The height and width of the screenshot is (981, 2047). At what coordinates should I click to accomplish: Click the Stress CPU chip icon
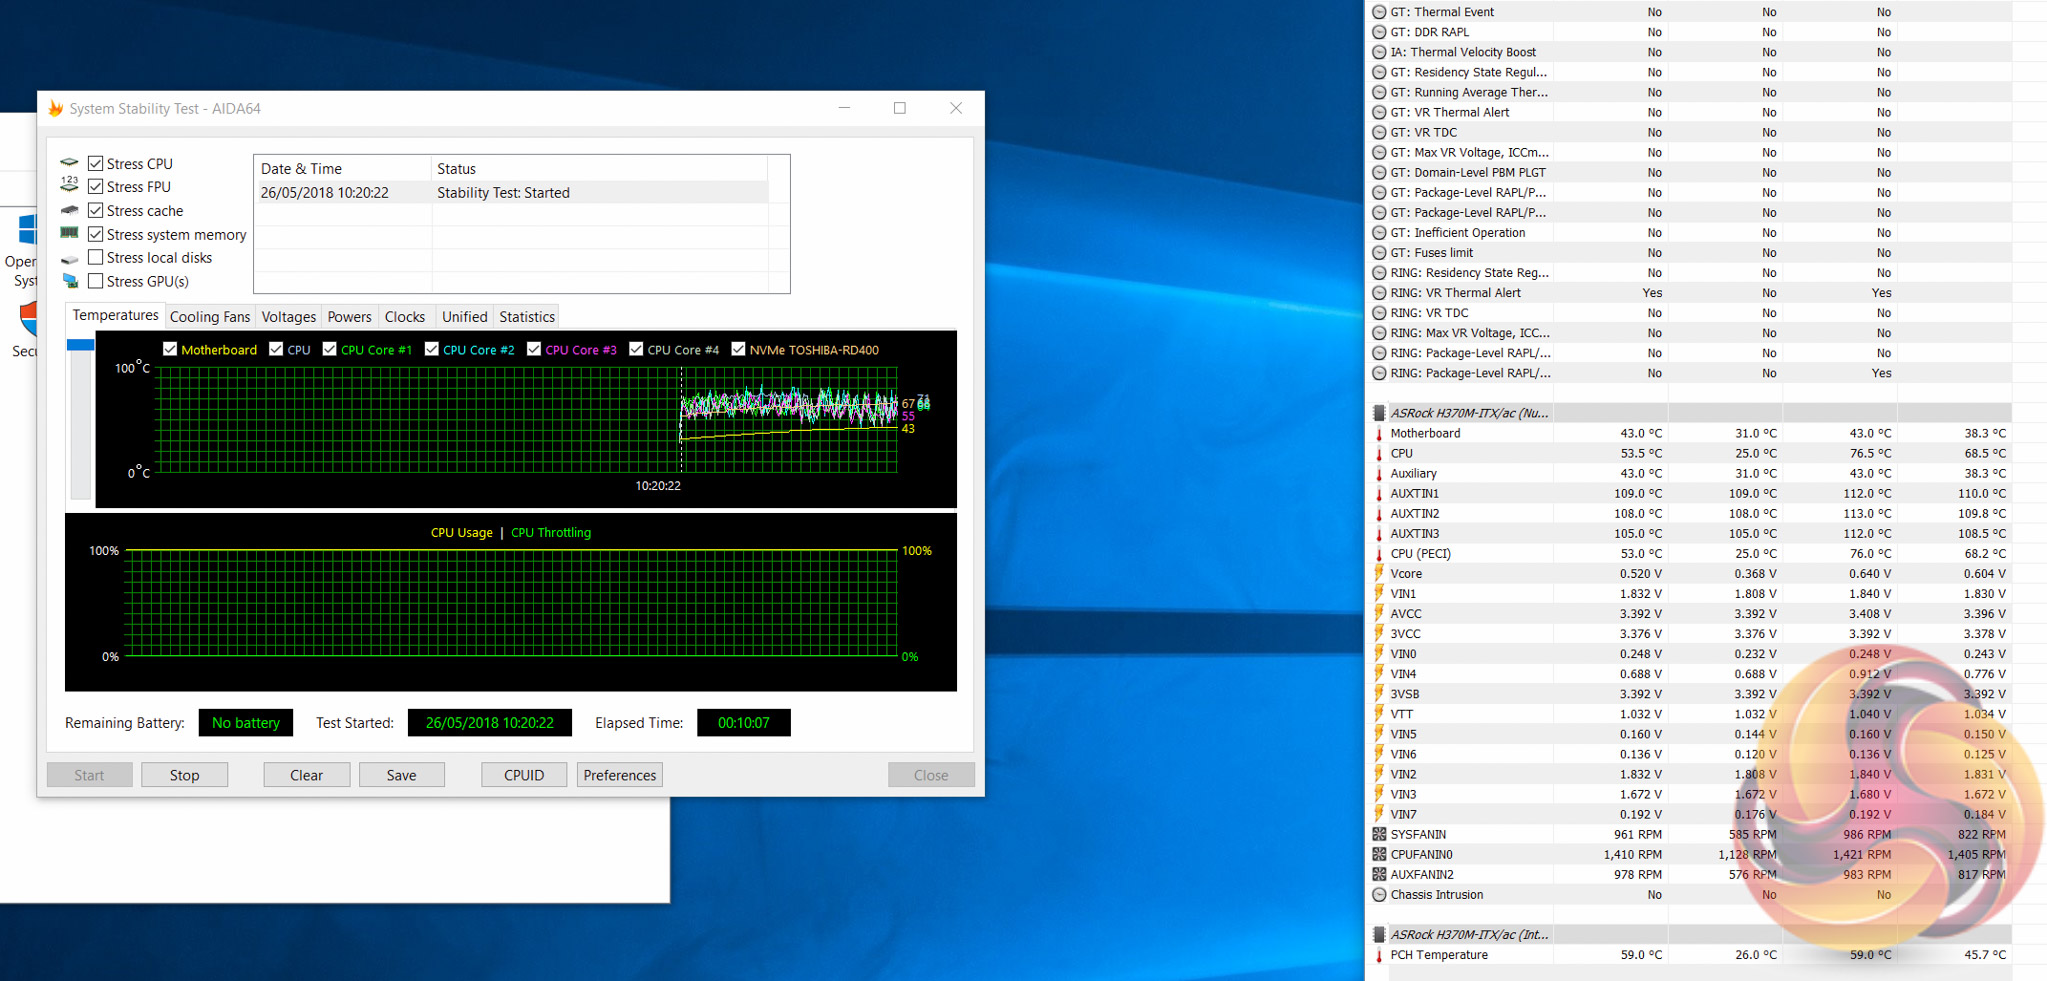tap(69, 163)
